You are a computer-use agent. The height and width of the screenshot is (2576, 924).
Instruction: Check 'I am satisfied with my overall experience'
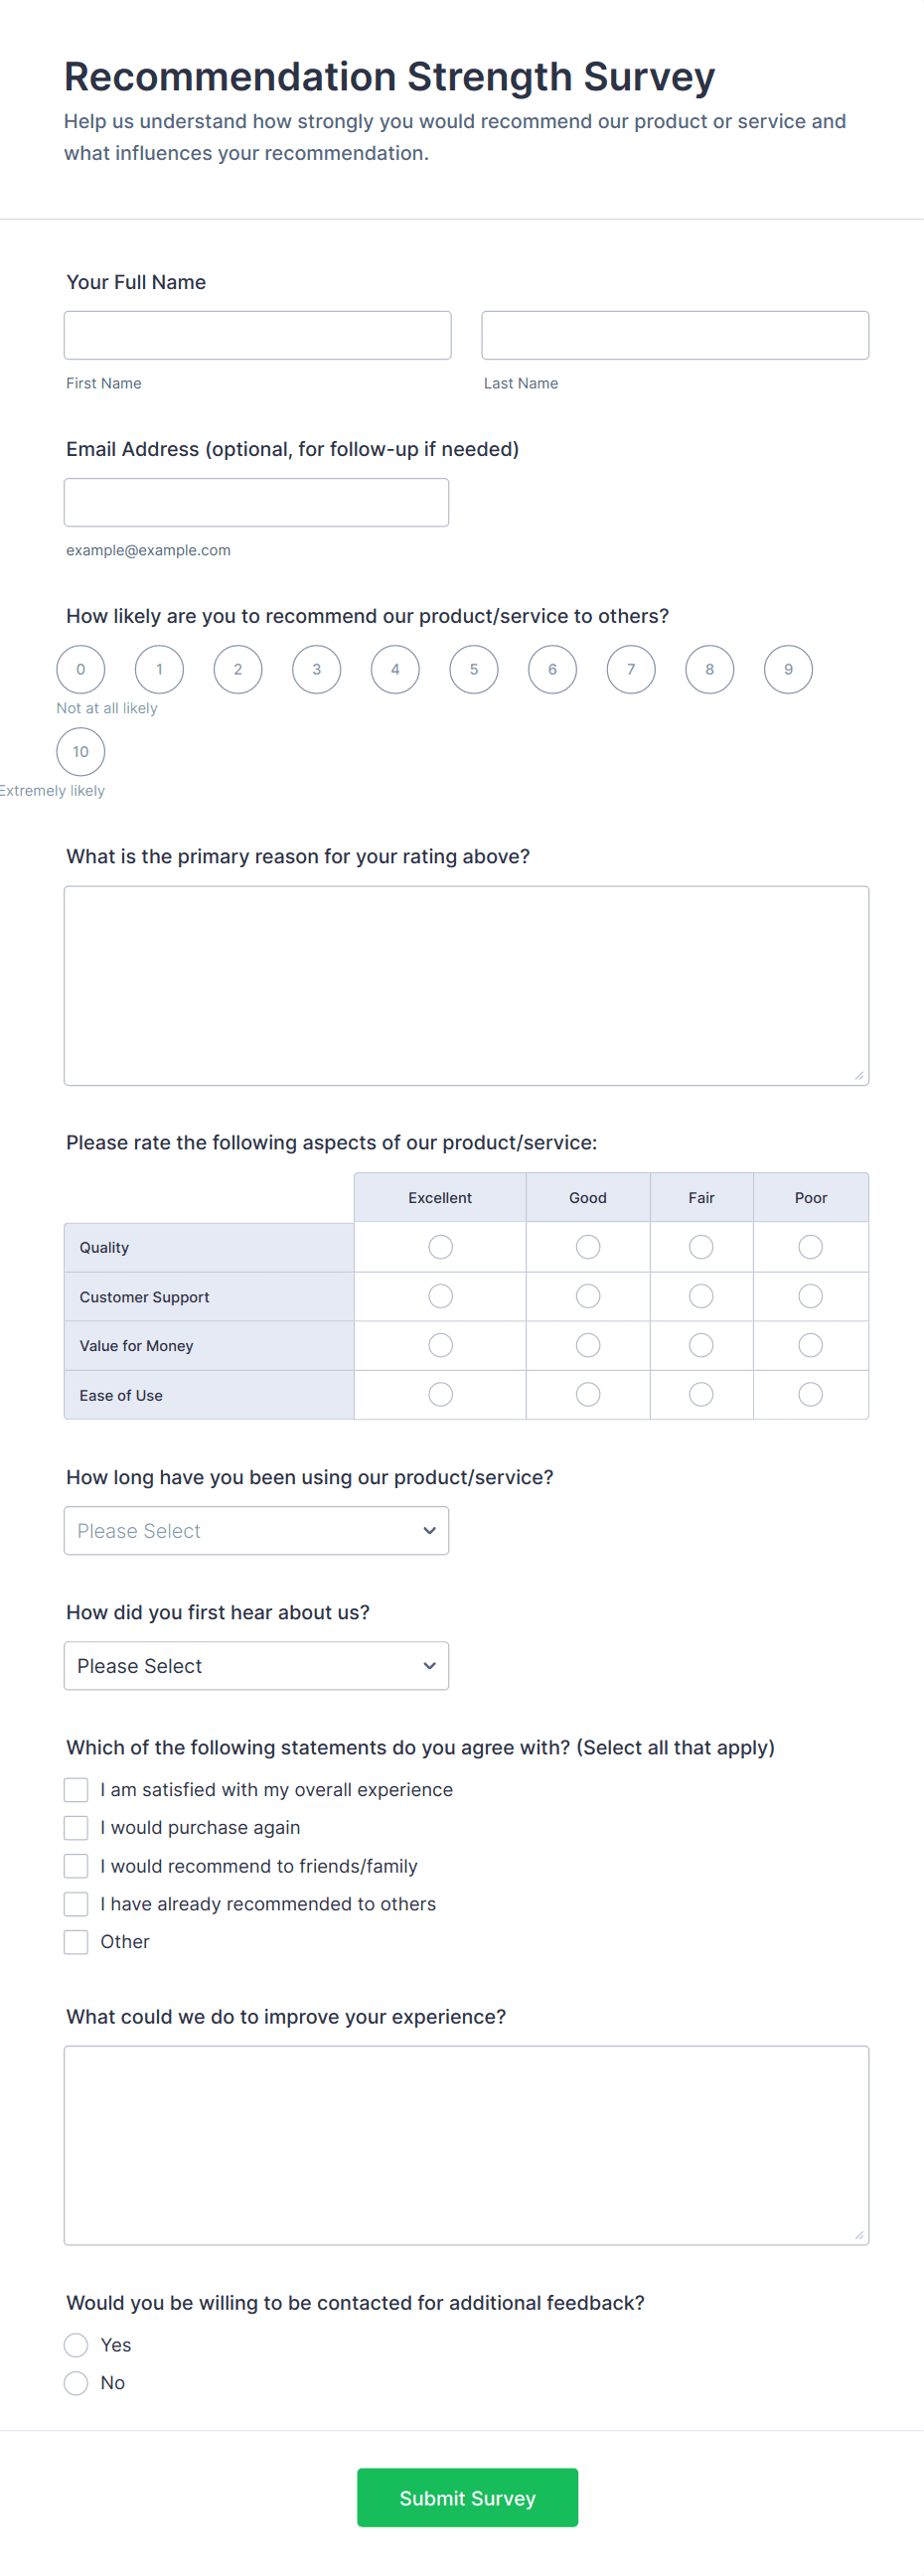click(x=76, y=1789)
